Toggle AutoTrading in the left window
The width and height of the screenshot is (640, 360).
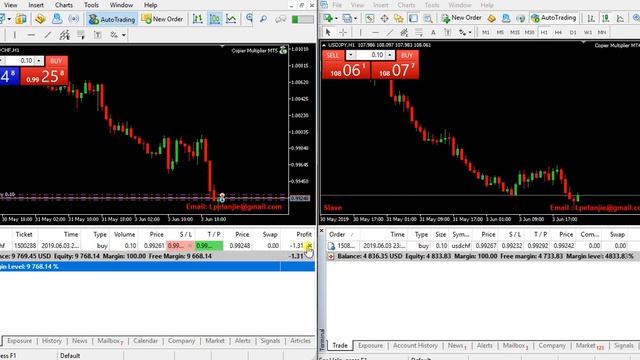tap(112, 19)
